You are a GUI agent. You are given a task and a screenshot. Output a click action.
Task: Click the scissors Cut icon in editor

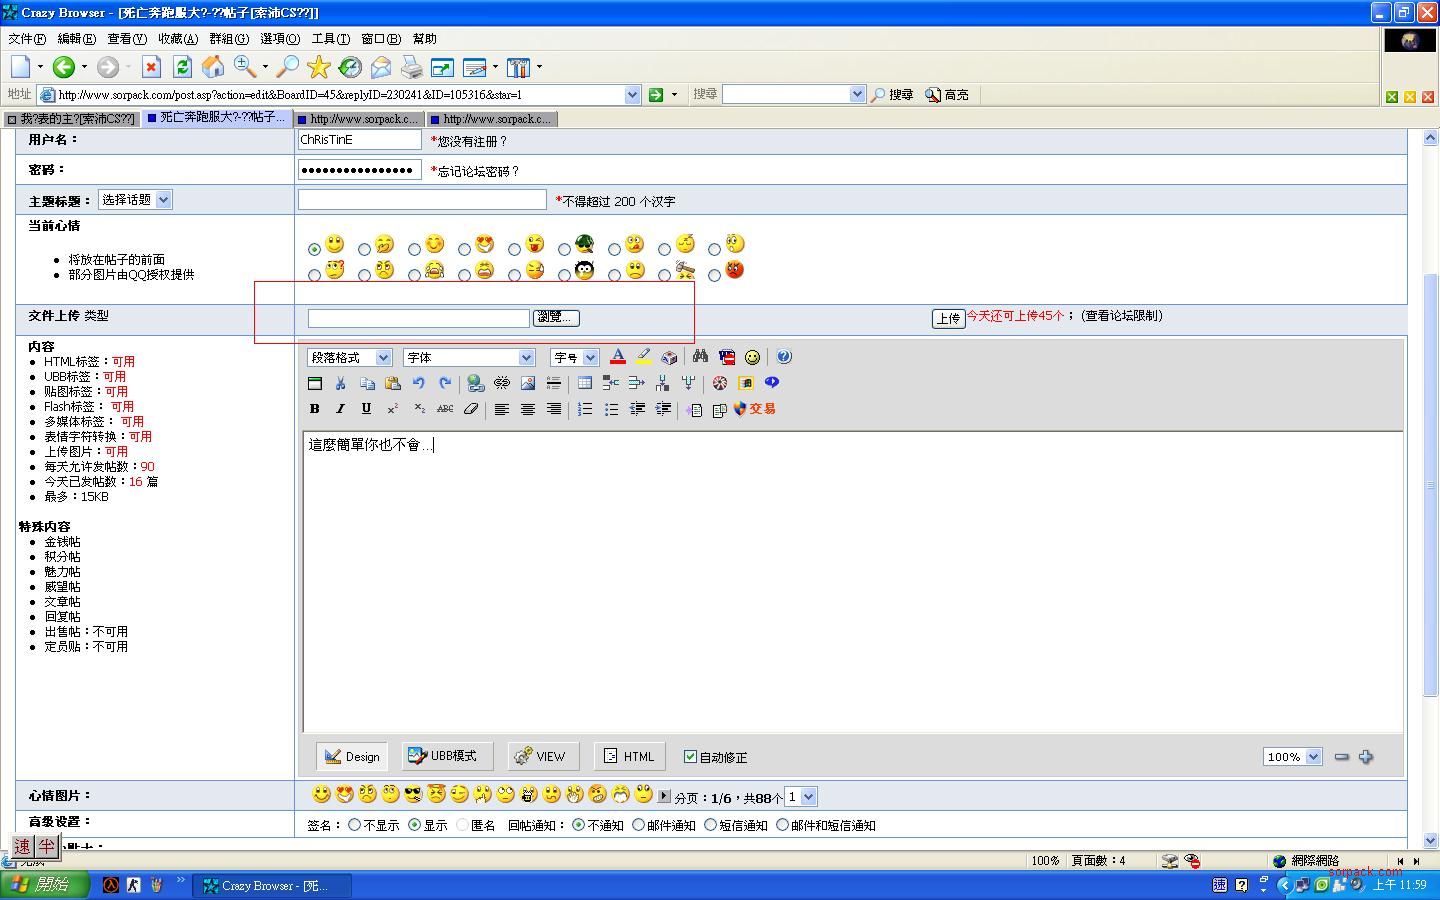[341, 383]
